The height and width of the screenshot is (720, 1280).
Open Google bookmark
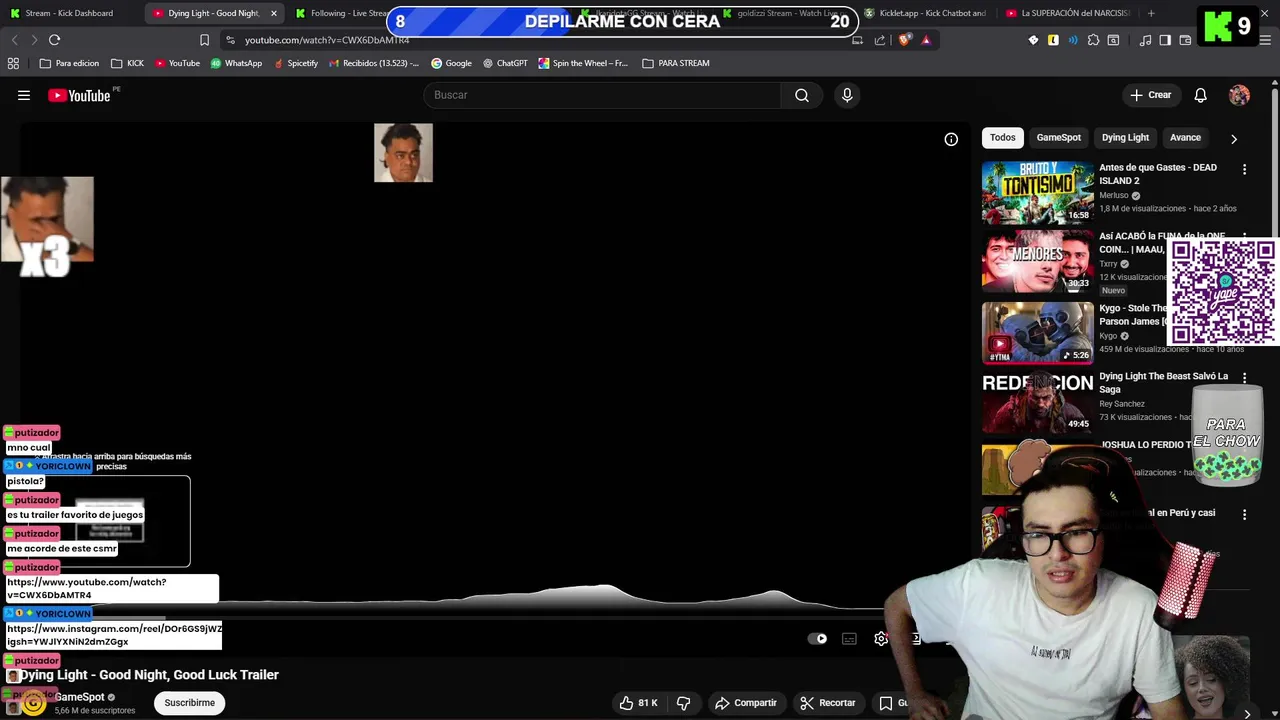[x=451, y=63]
